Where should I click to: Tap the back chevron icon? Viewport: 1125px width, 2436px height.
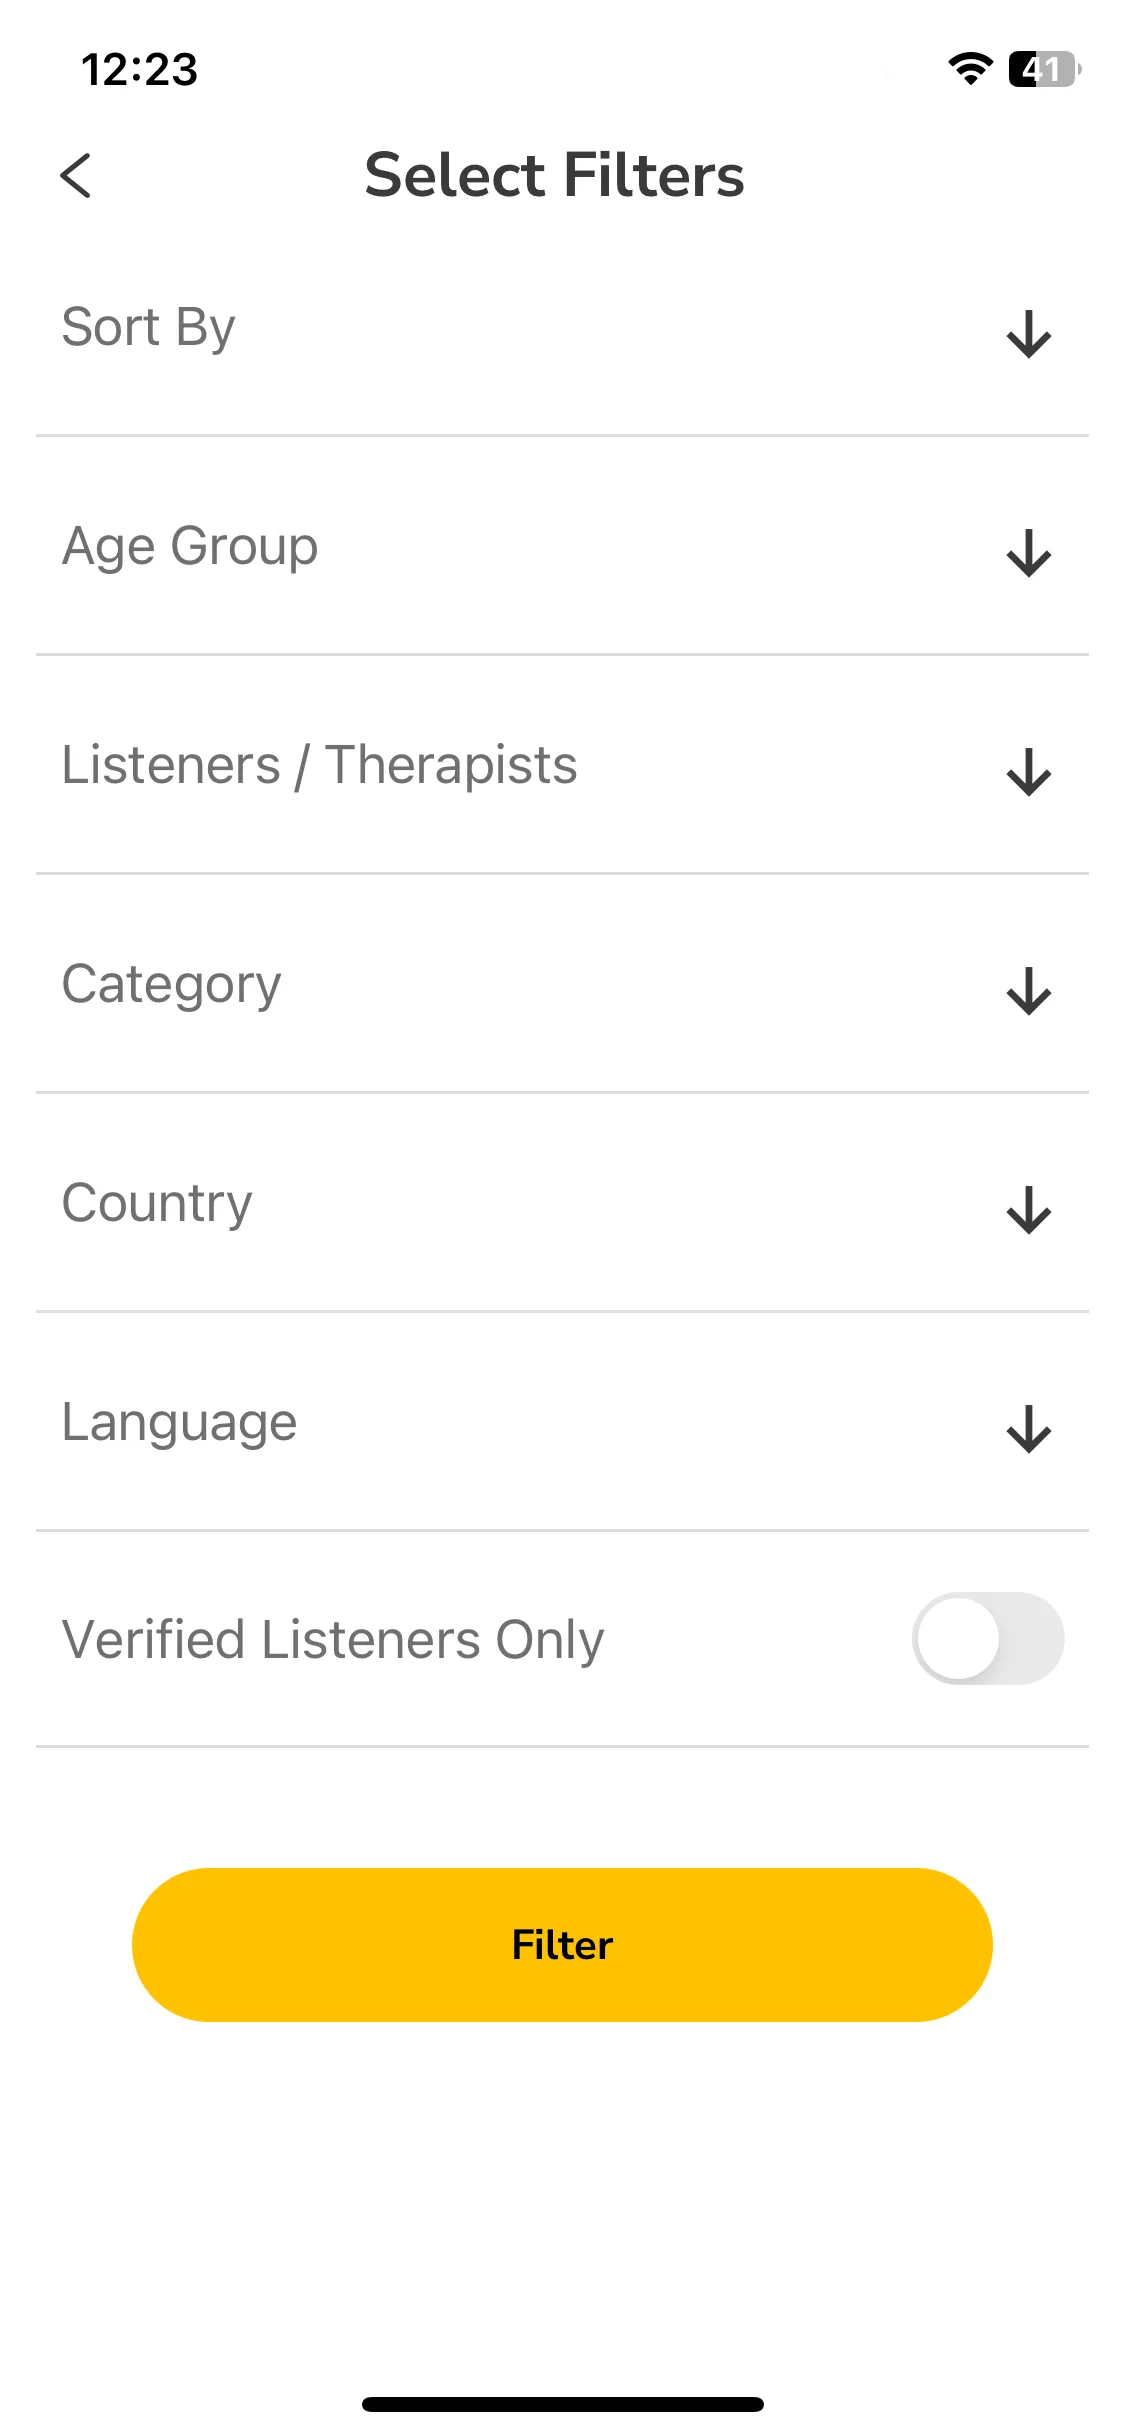tap(76, 176)
